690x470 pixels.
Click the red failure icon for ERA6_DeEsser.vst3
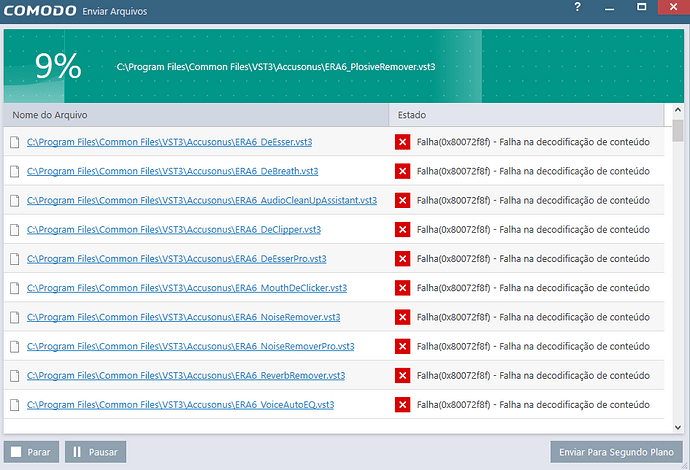pyautogui.click(x=403, y=142)
